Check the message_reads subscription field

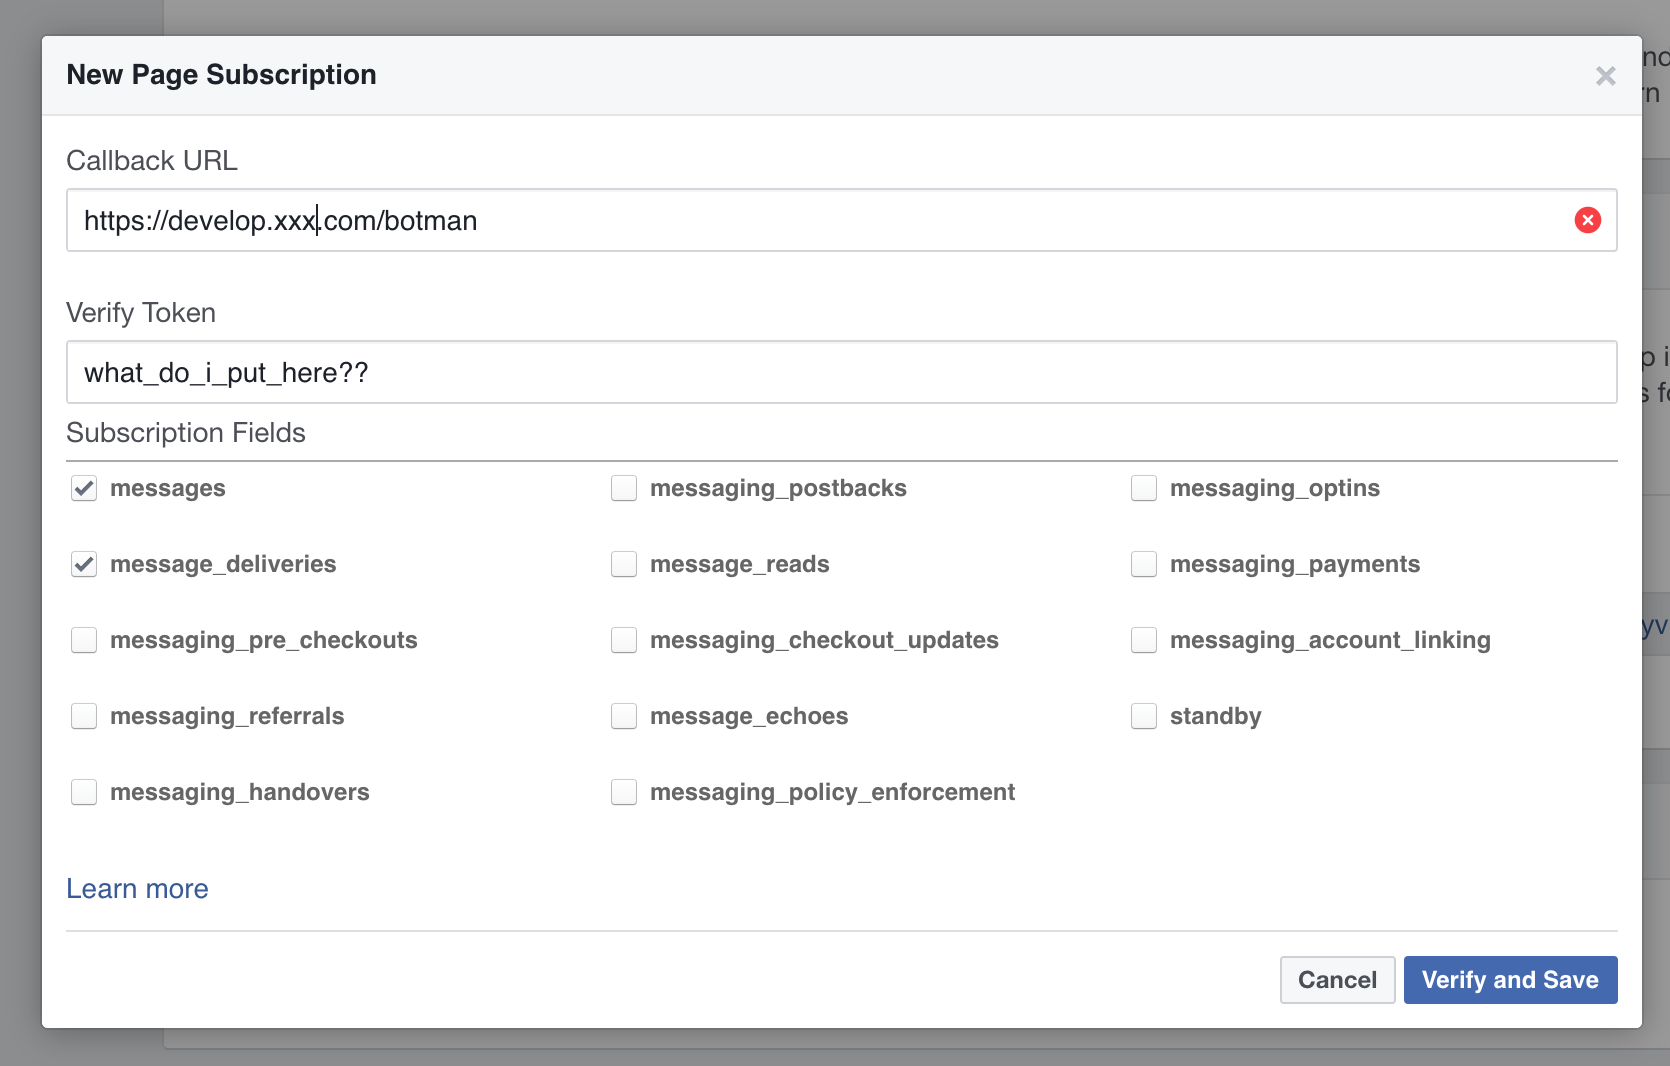coord(624,564)
